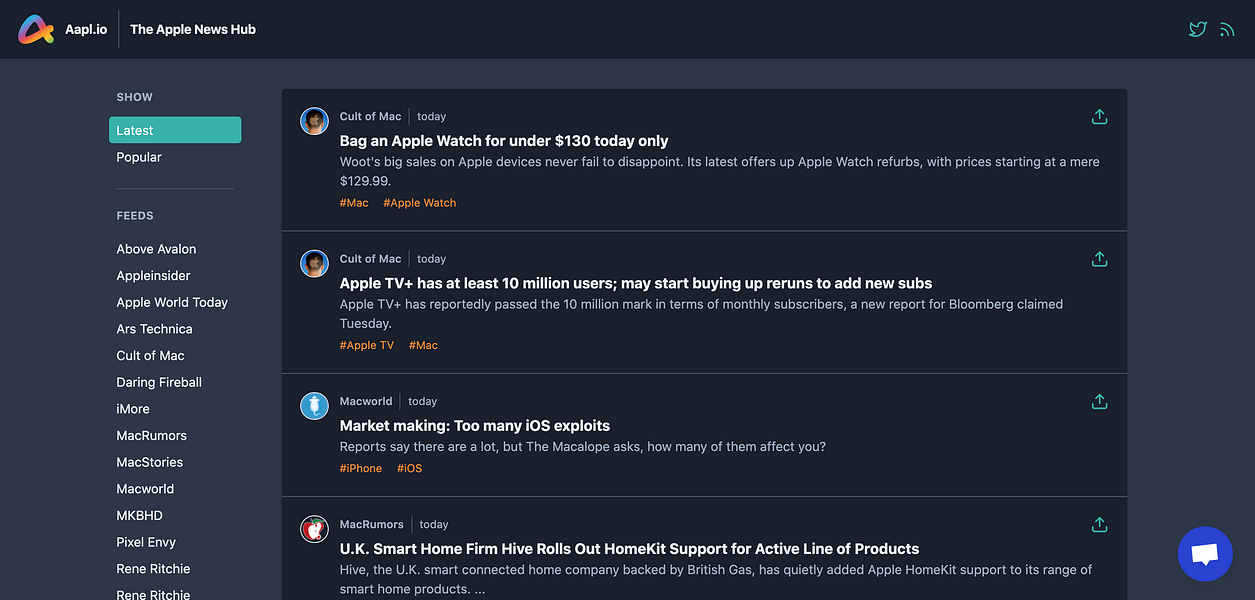Open the Daring Fireball feed
The height and width of the screenshot is (600, 1255).
[159, 382]
